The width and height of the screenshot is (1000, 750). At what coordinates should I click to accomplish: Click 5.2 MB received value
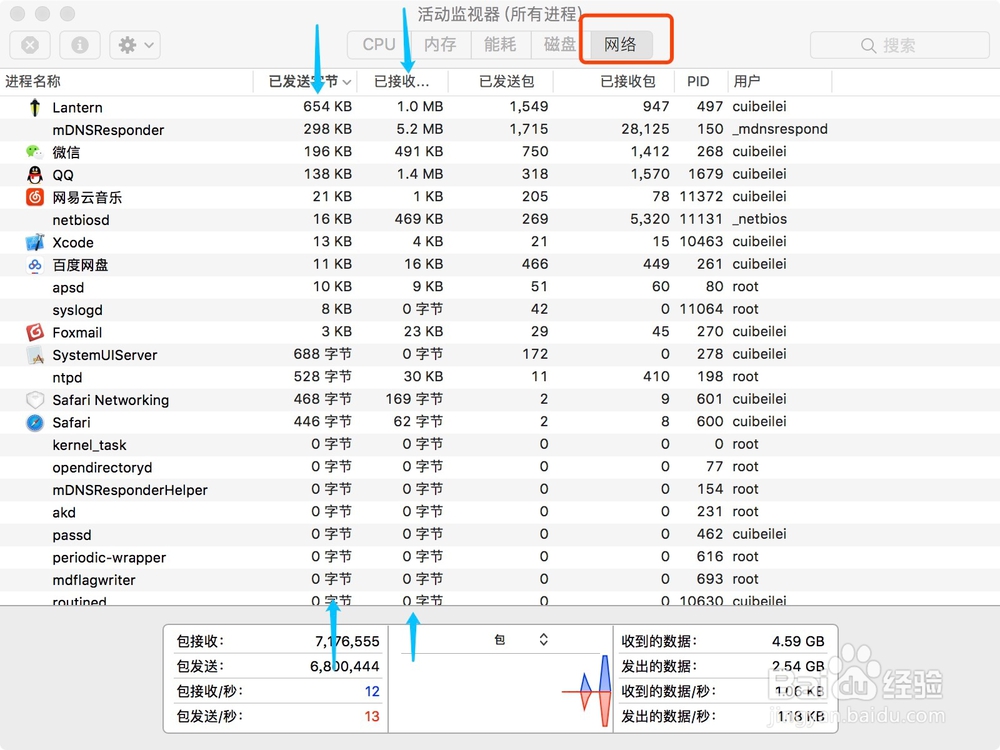(x=420, y=129)
